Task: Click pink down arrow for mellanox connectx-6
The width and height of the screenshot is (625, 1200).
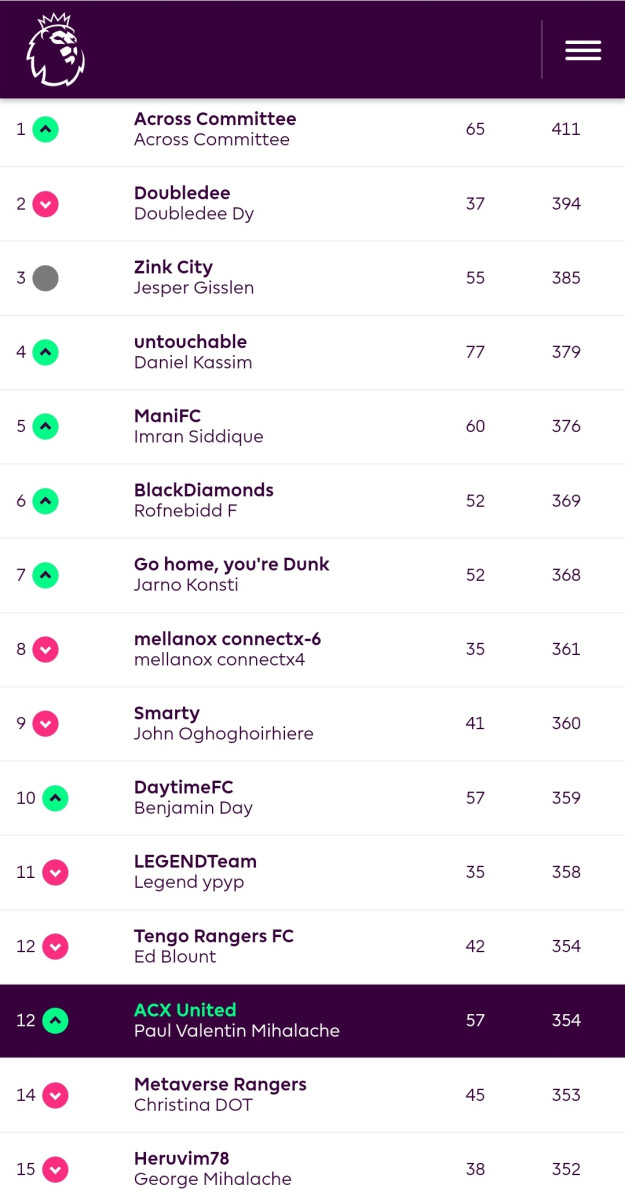Action: 45,649
